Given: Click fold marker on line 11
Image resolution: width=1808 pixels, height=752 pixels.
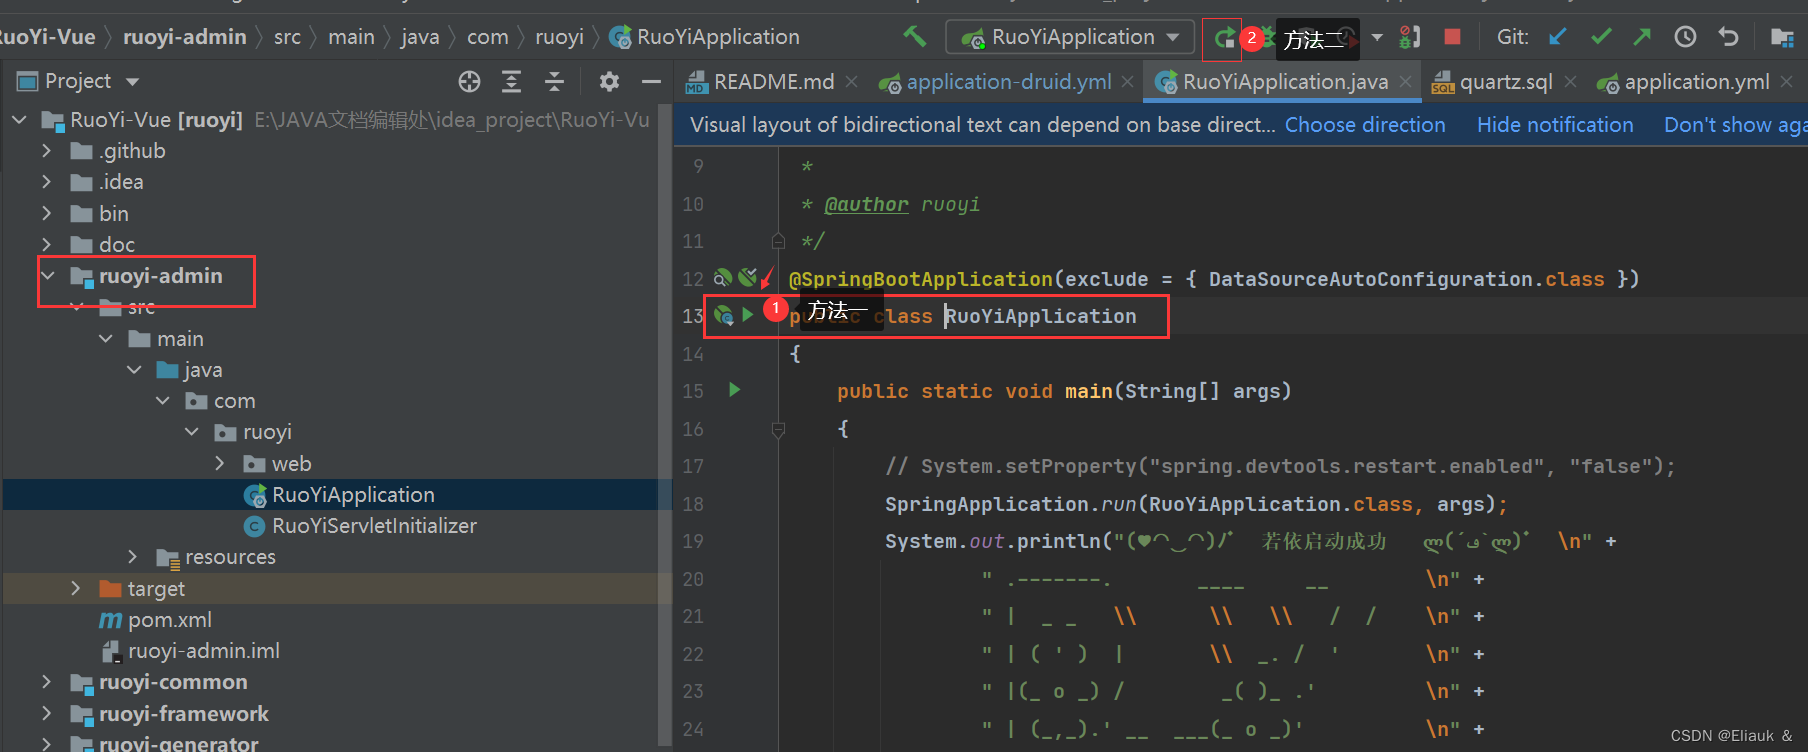Looking at the screenshot, I should 778,241.
